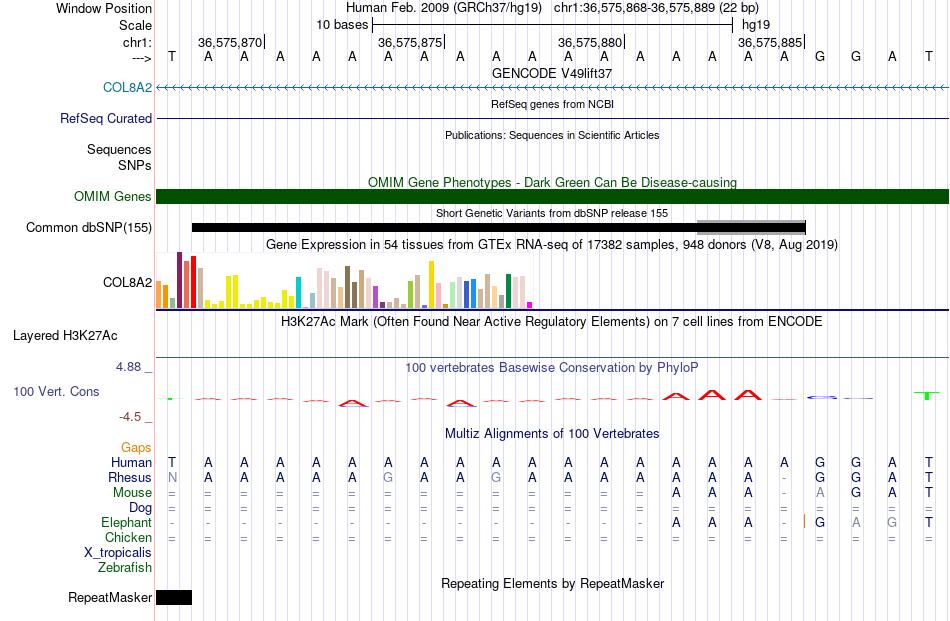Open the Common dbSNP(155) track label
Viewport: 950px width, 621px height.
coord(89,227)
